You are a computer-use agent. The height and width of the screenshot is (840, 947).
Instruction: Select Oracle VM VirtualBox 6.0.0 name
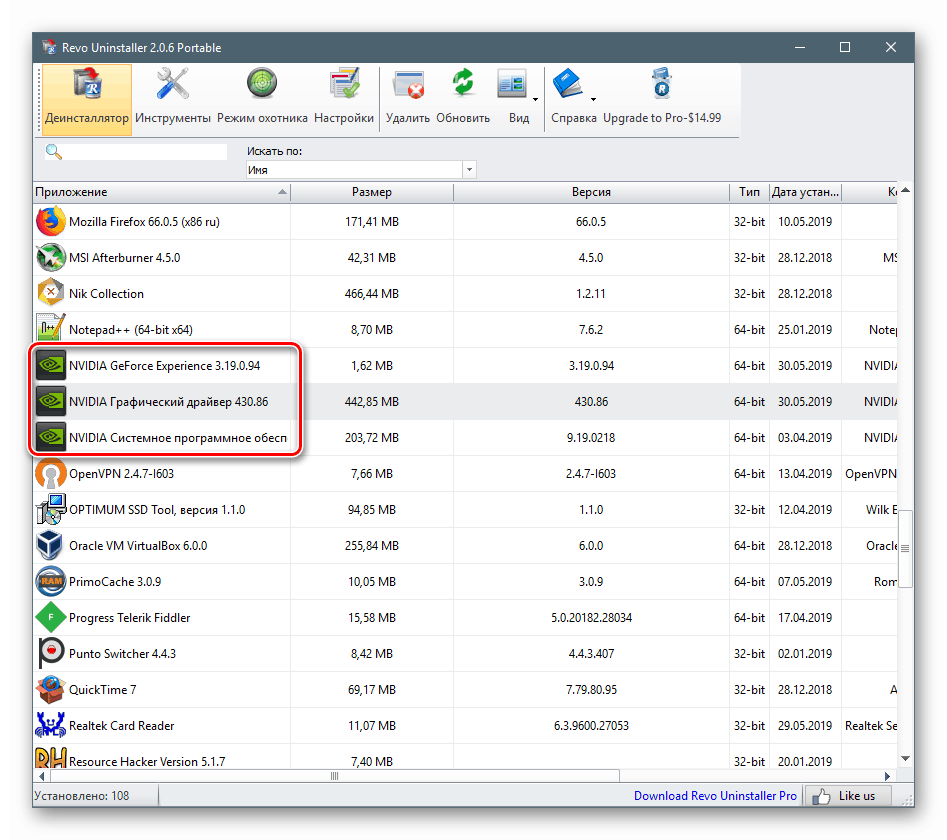pos(138,546)
